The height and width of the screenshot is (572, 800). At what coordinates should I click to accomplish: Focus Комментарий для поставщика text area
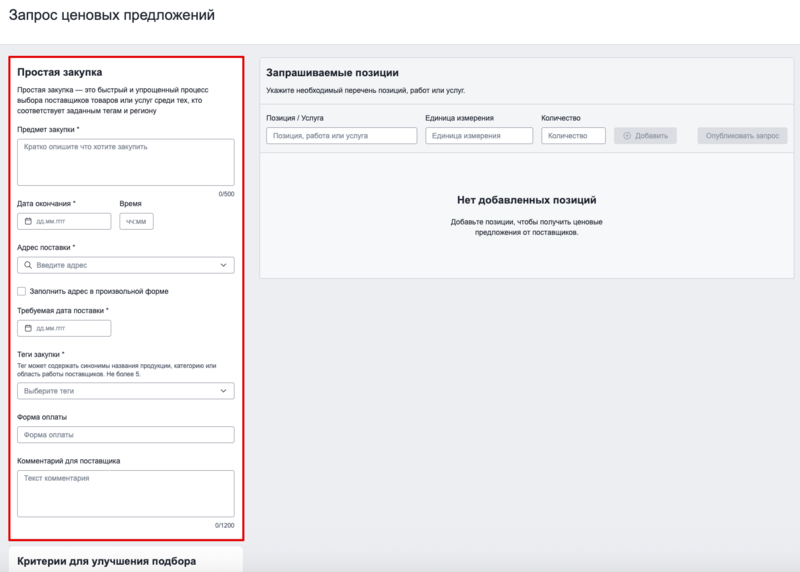tap(125, 493)
